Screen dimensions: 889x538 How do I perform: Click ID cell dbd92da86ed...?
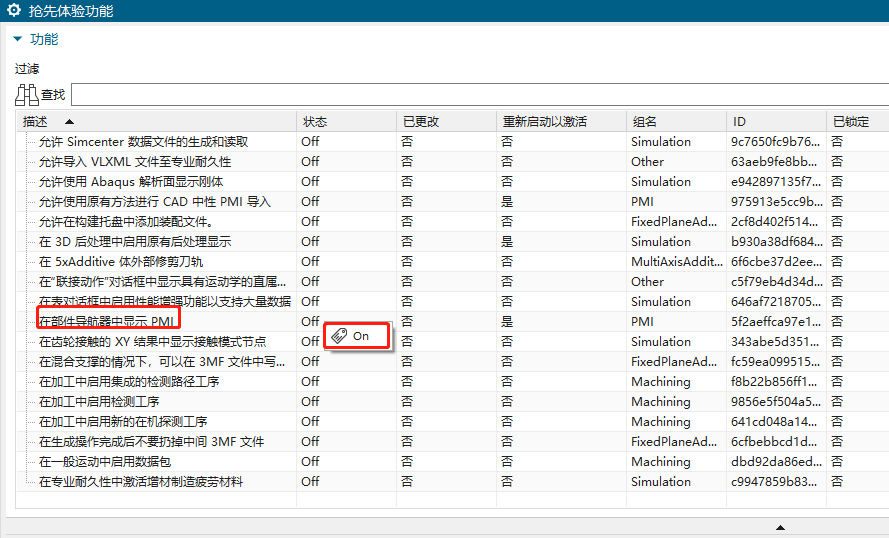coord(776,461)
